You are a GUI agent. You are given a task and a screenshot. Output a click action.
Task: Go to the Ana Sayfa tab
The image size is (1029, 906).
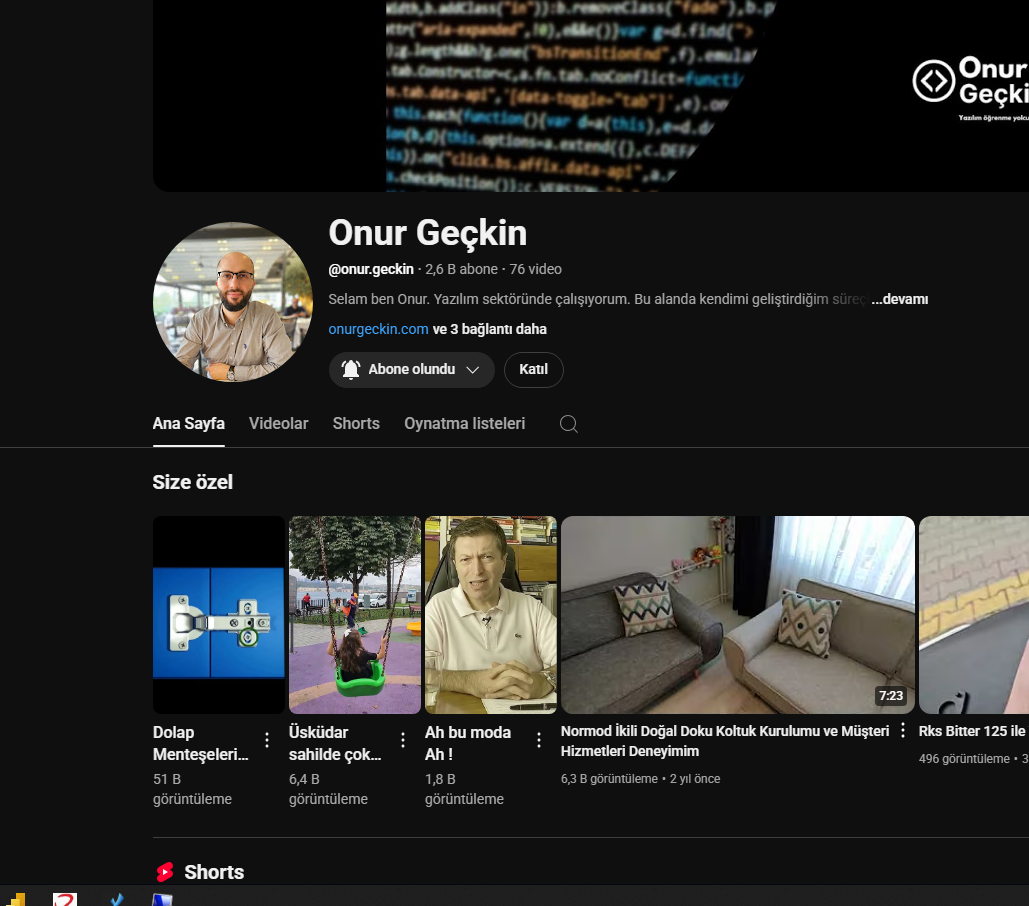pos(188,424)
